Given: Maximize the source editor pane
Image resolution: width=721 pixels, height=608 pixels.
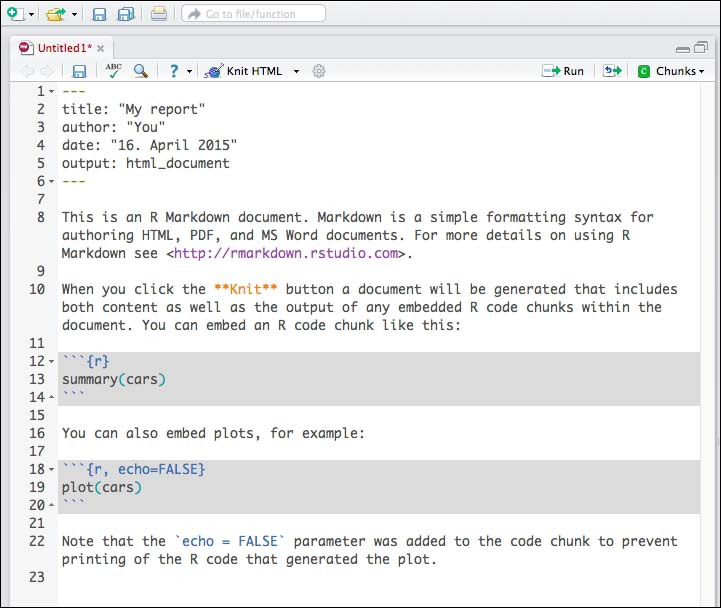Looking at the screenshot, I should tap(701, 47).
